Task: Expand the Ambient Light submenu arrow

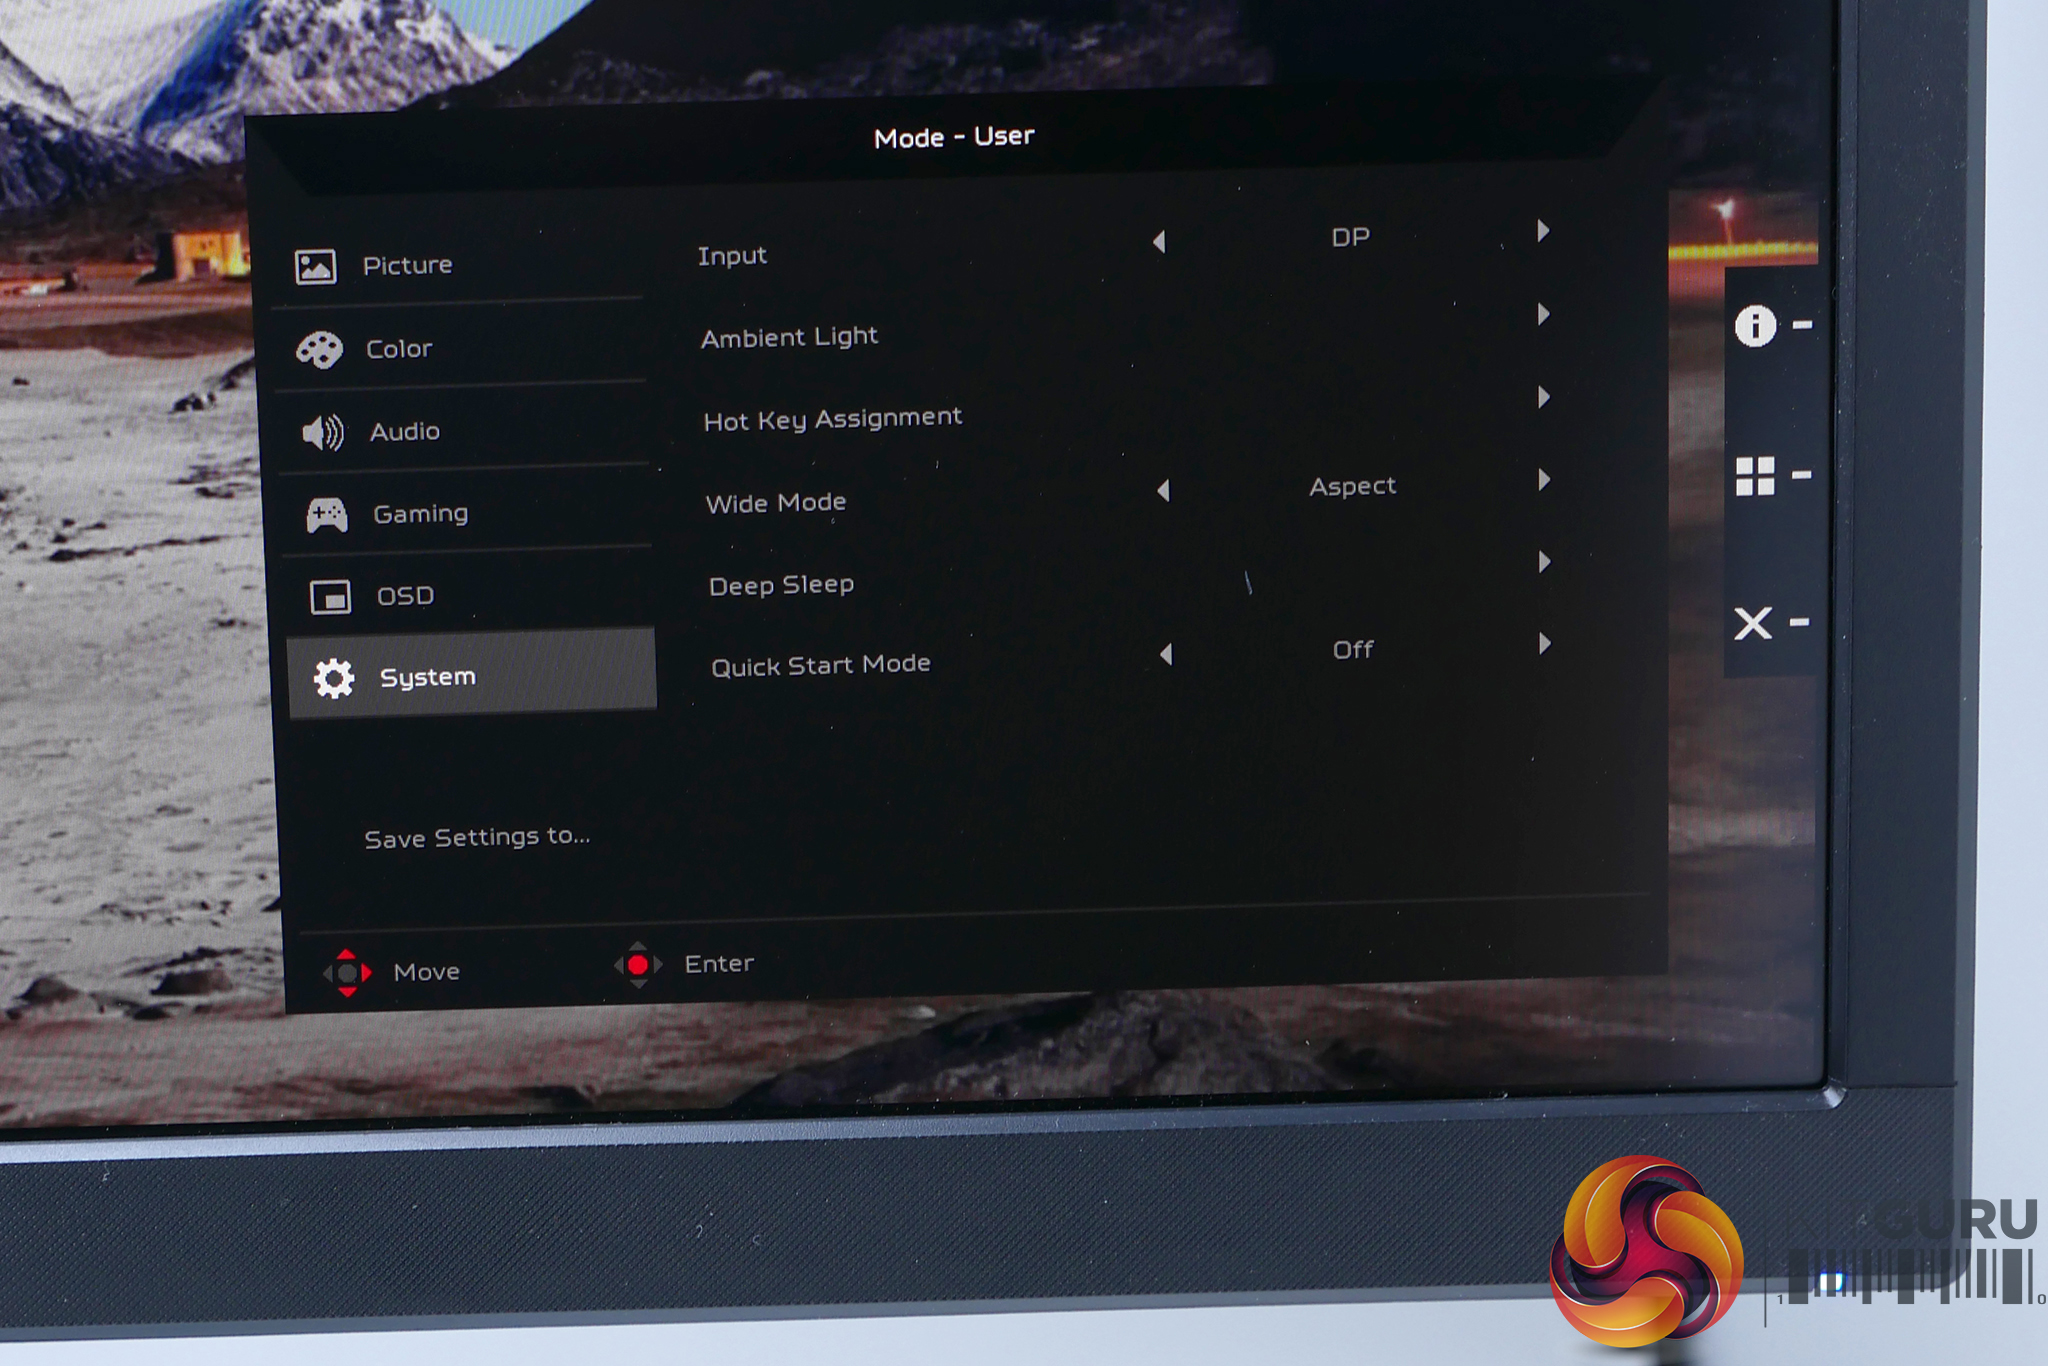Action: click(x=1544, y=315)
